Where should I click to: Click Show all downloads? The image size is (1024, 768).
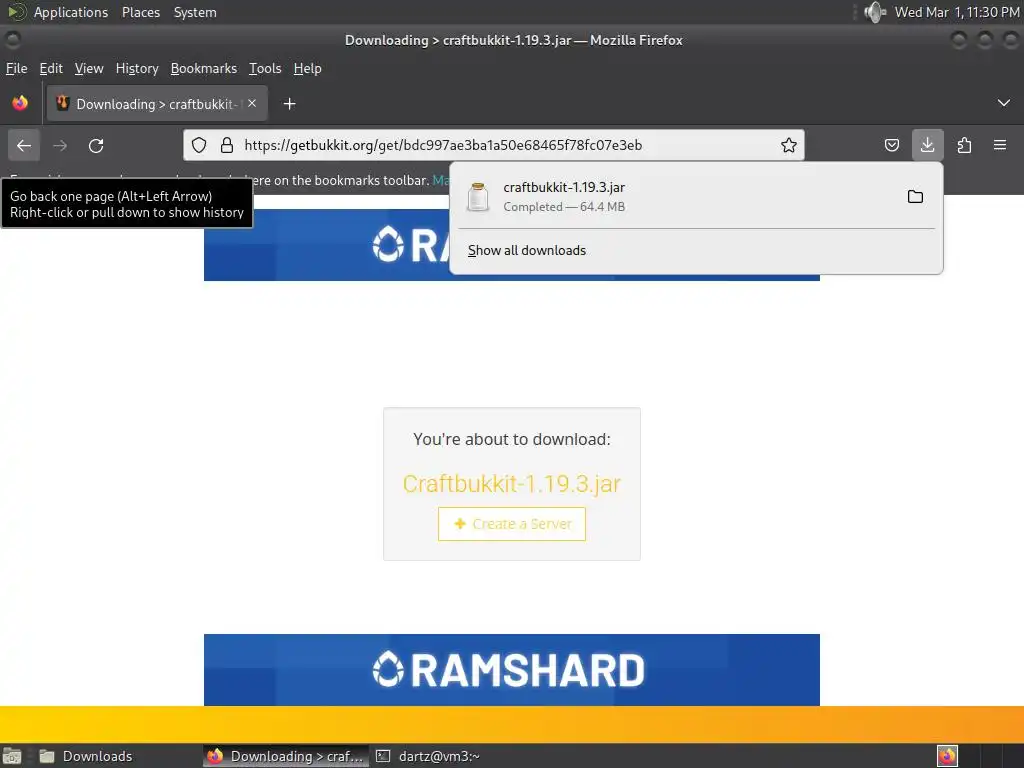click(526, 251)
